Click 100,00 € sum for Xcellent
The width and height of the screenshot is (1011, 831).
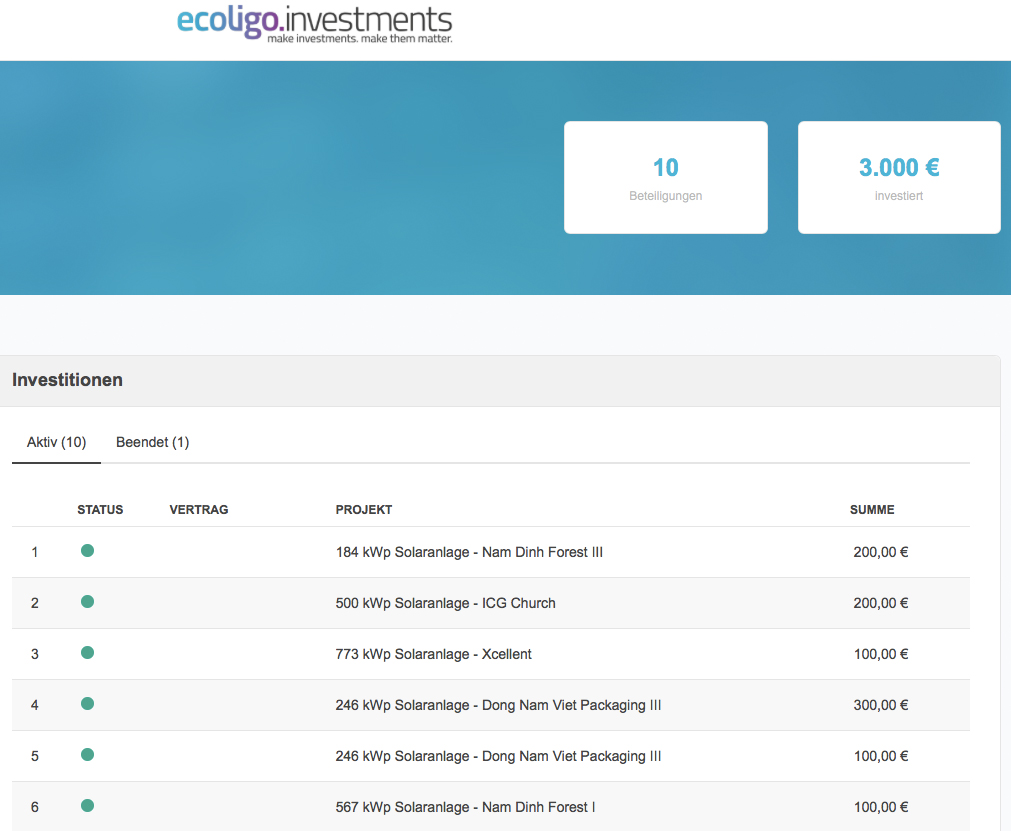(x=881, y=654)
